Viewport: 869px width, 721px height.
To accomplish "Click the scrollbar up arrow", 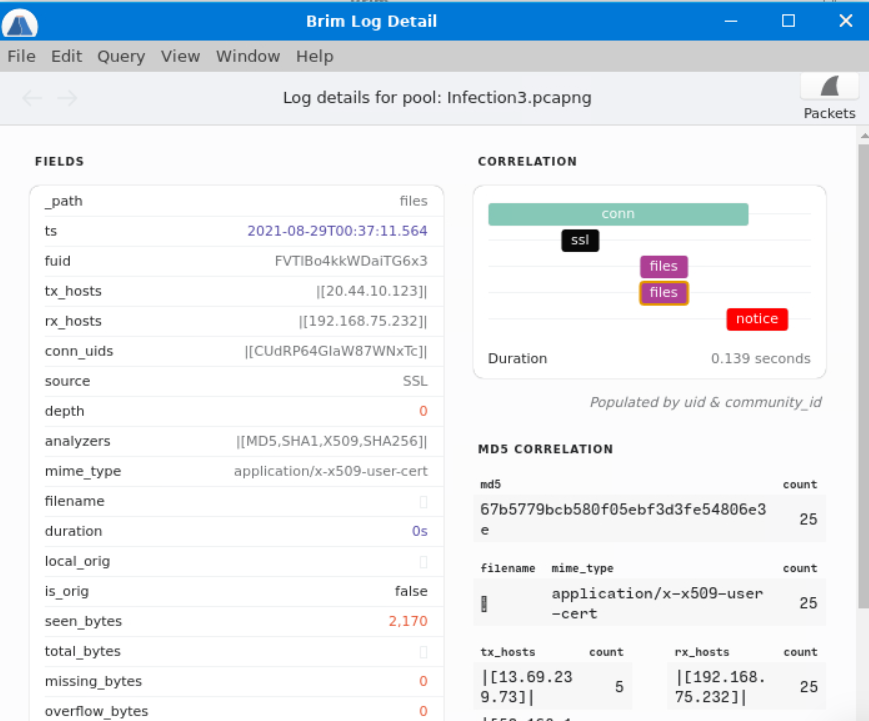I will tap(863, 135).
